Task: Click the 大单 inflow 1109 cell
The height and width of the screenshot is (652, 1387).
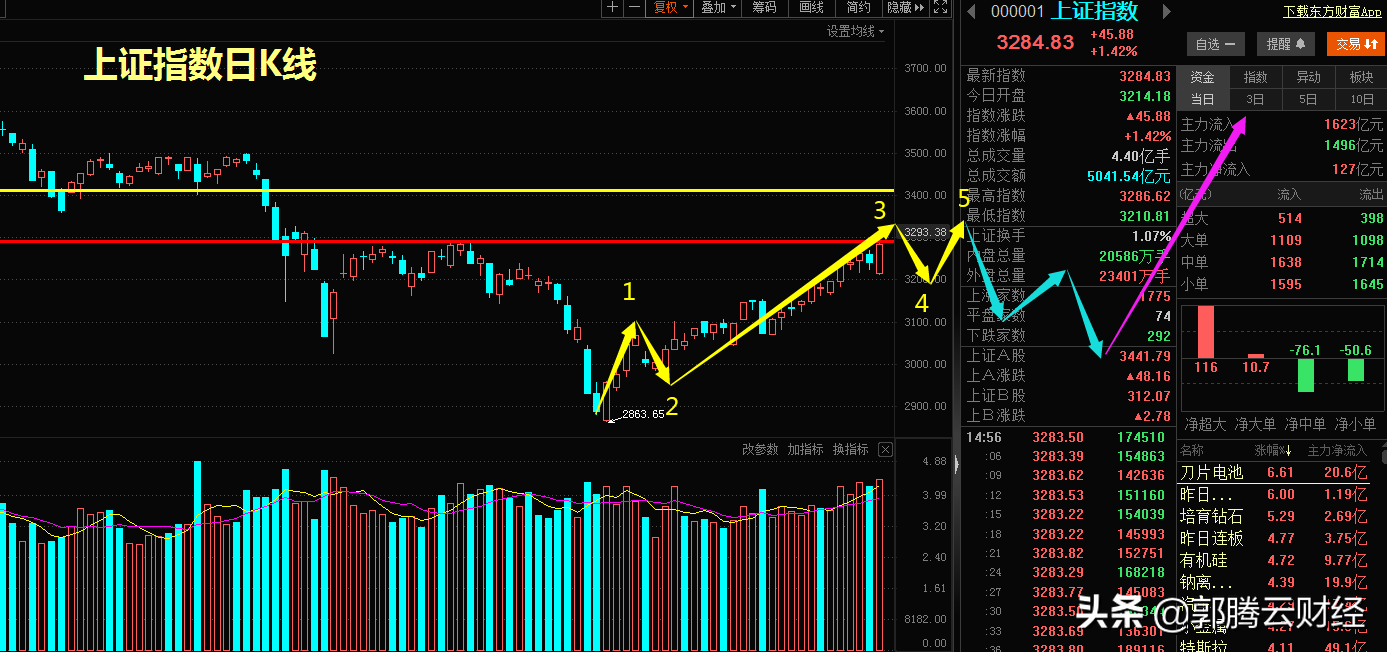Action: [x=1285, y=240]
